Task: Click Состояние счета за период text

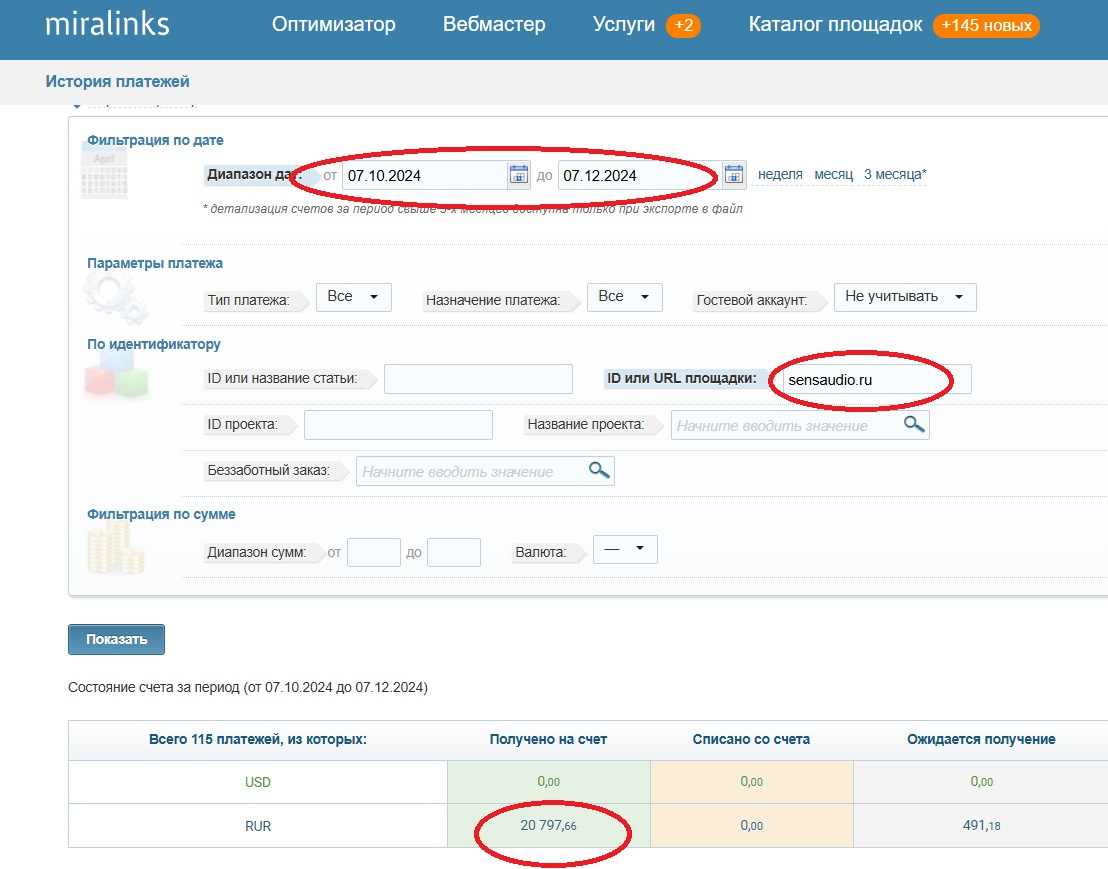Action: 248,687
